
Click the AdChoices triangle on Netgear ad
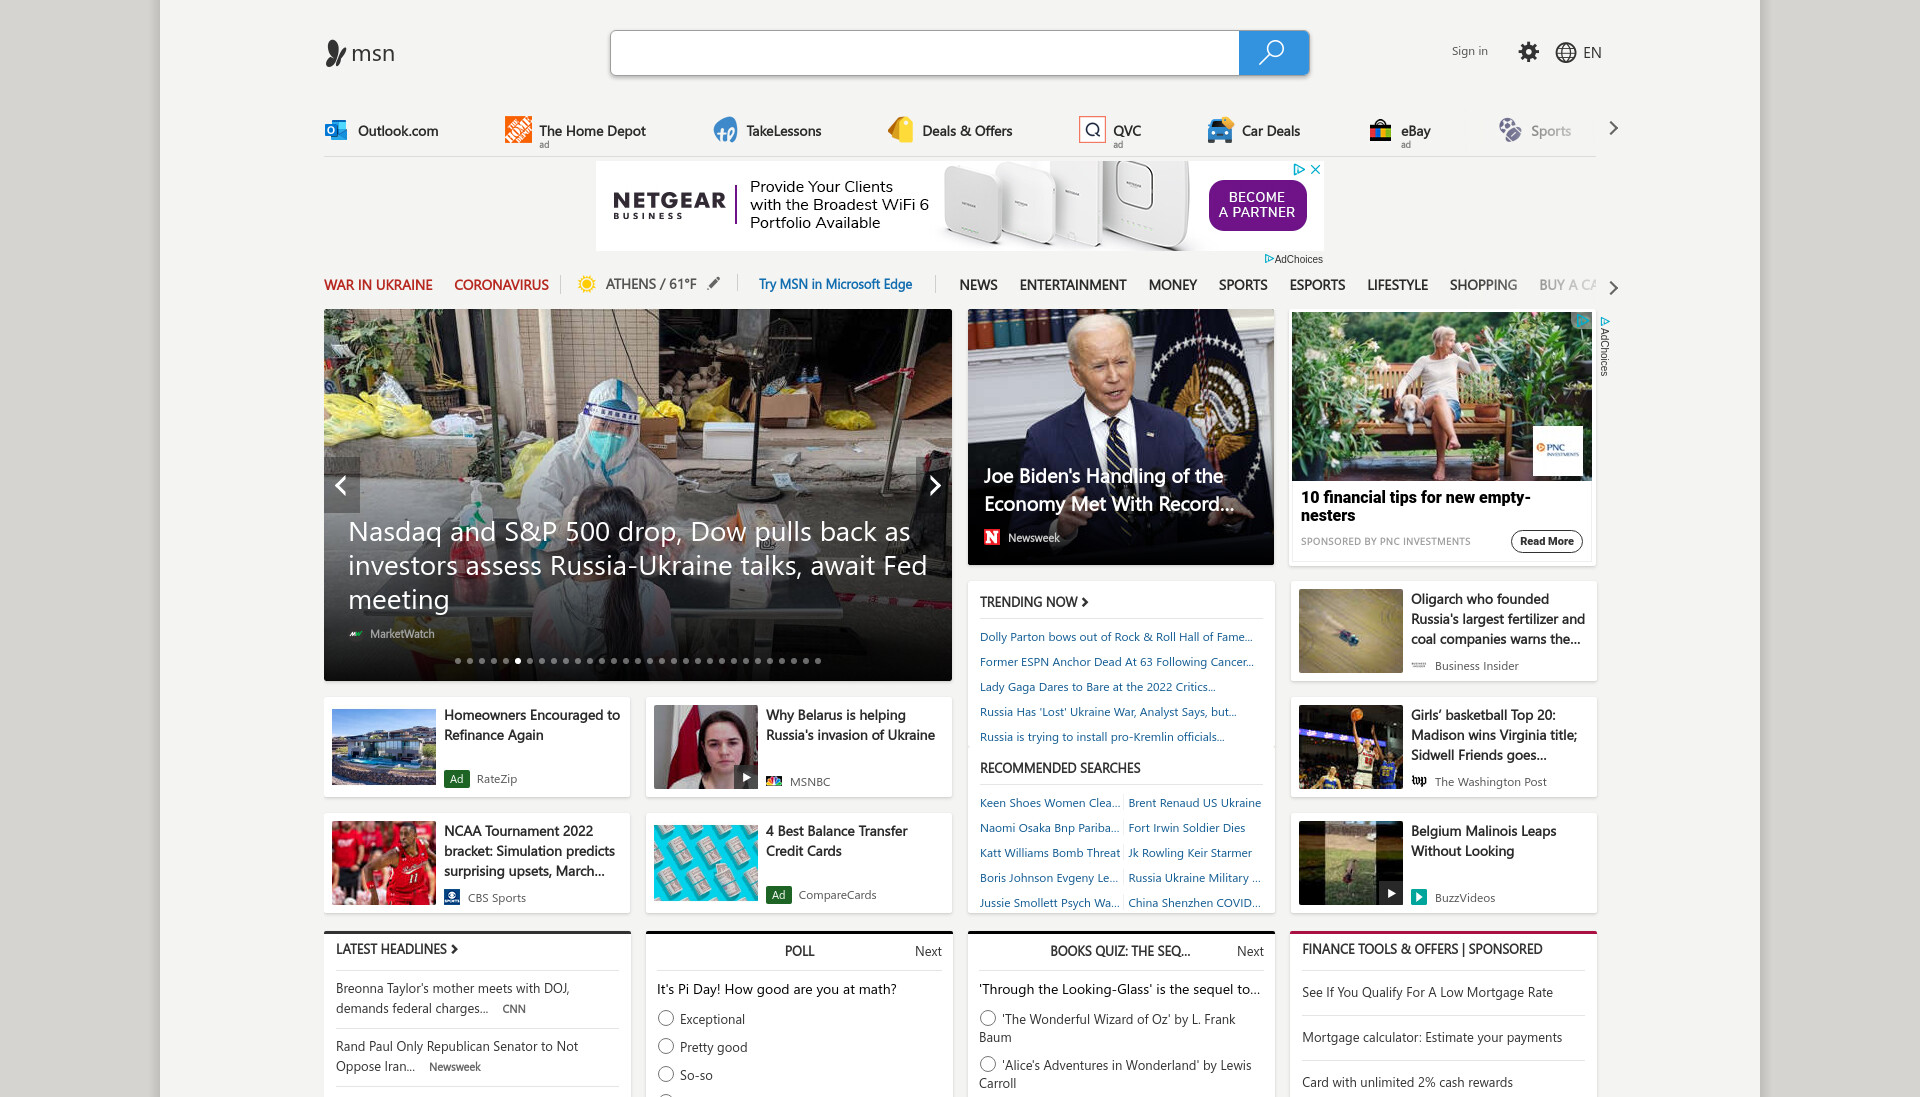[1299, 170]
